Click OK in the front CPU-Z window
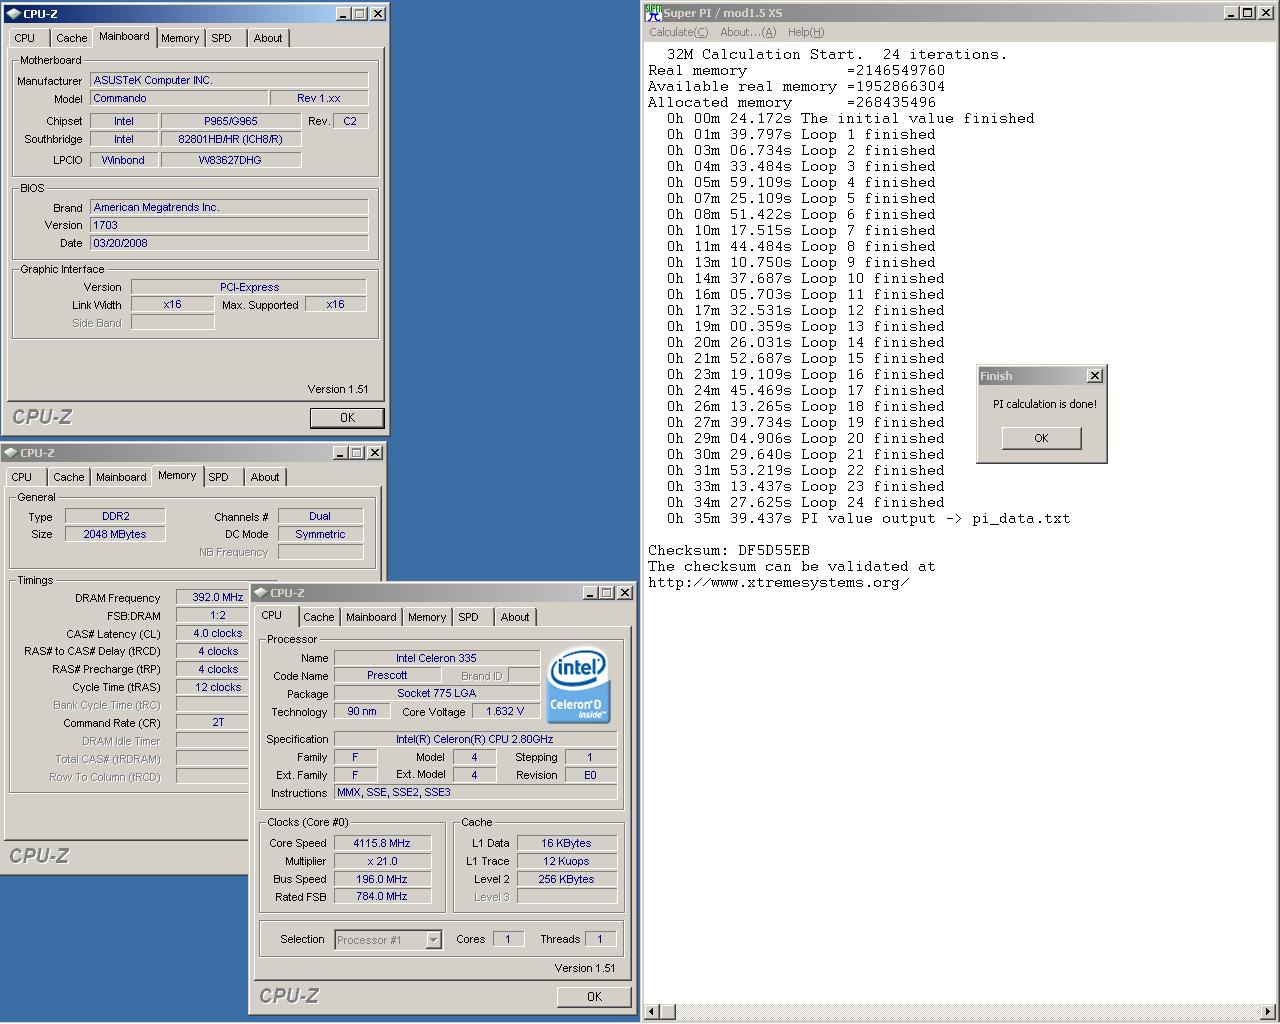The width and height of the screenshot is (1280, 1024). click(x=594, y=997)
